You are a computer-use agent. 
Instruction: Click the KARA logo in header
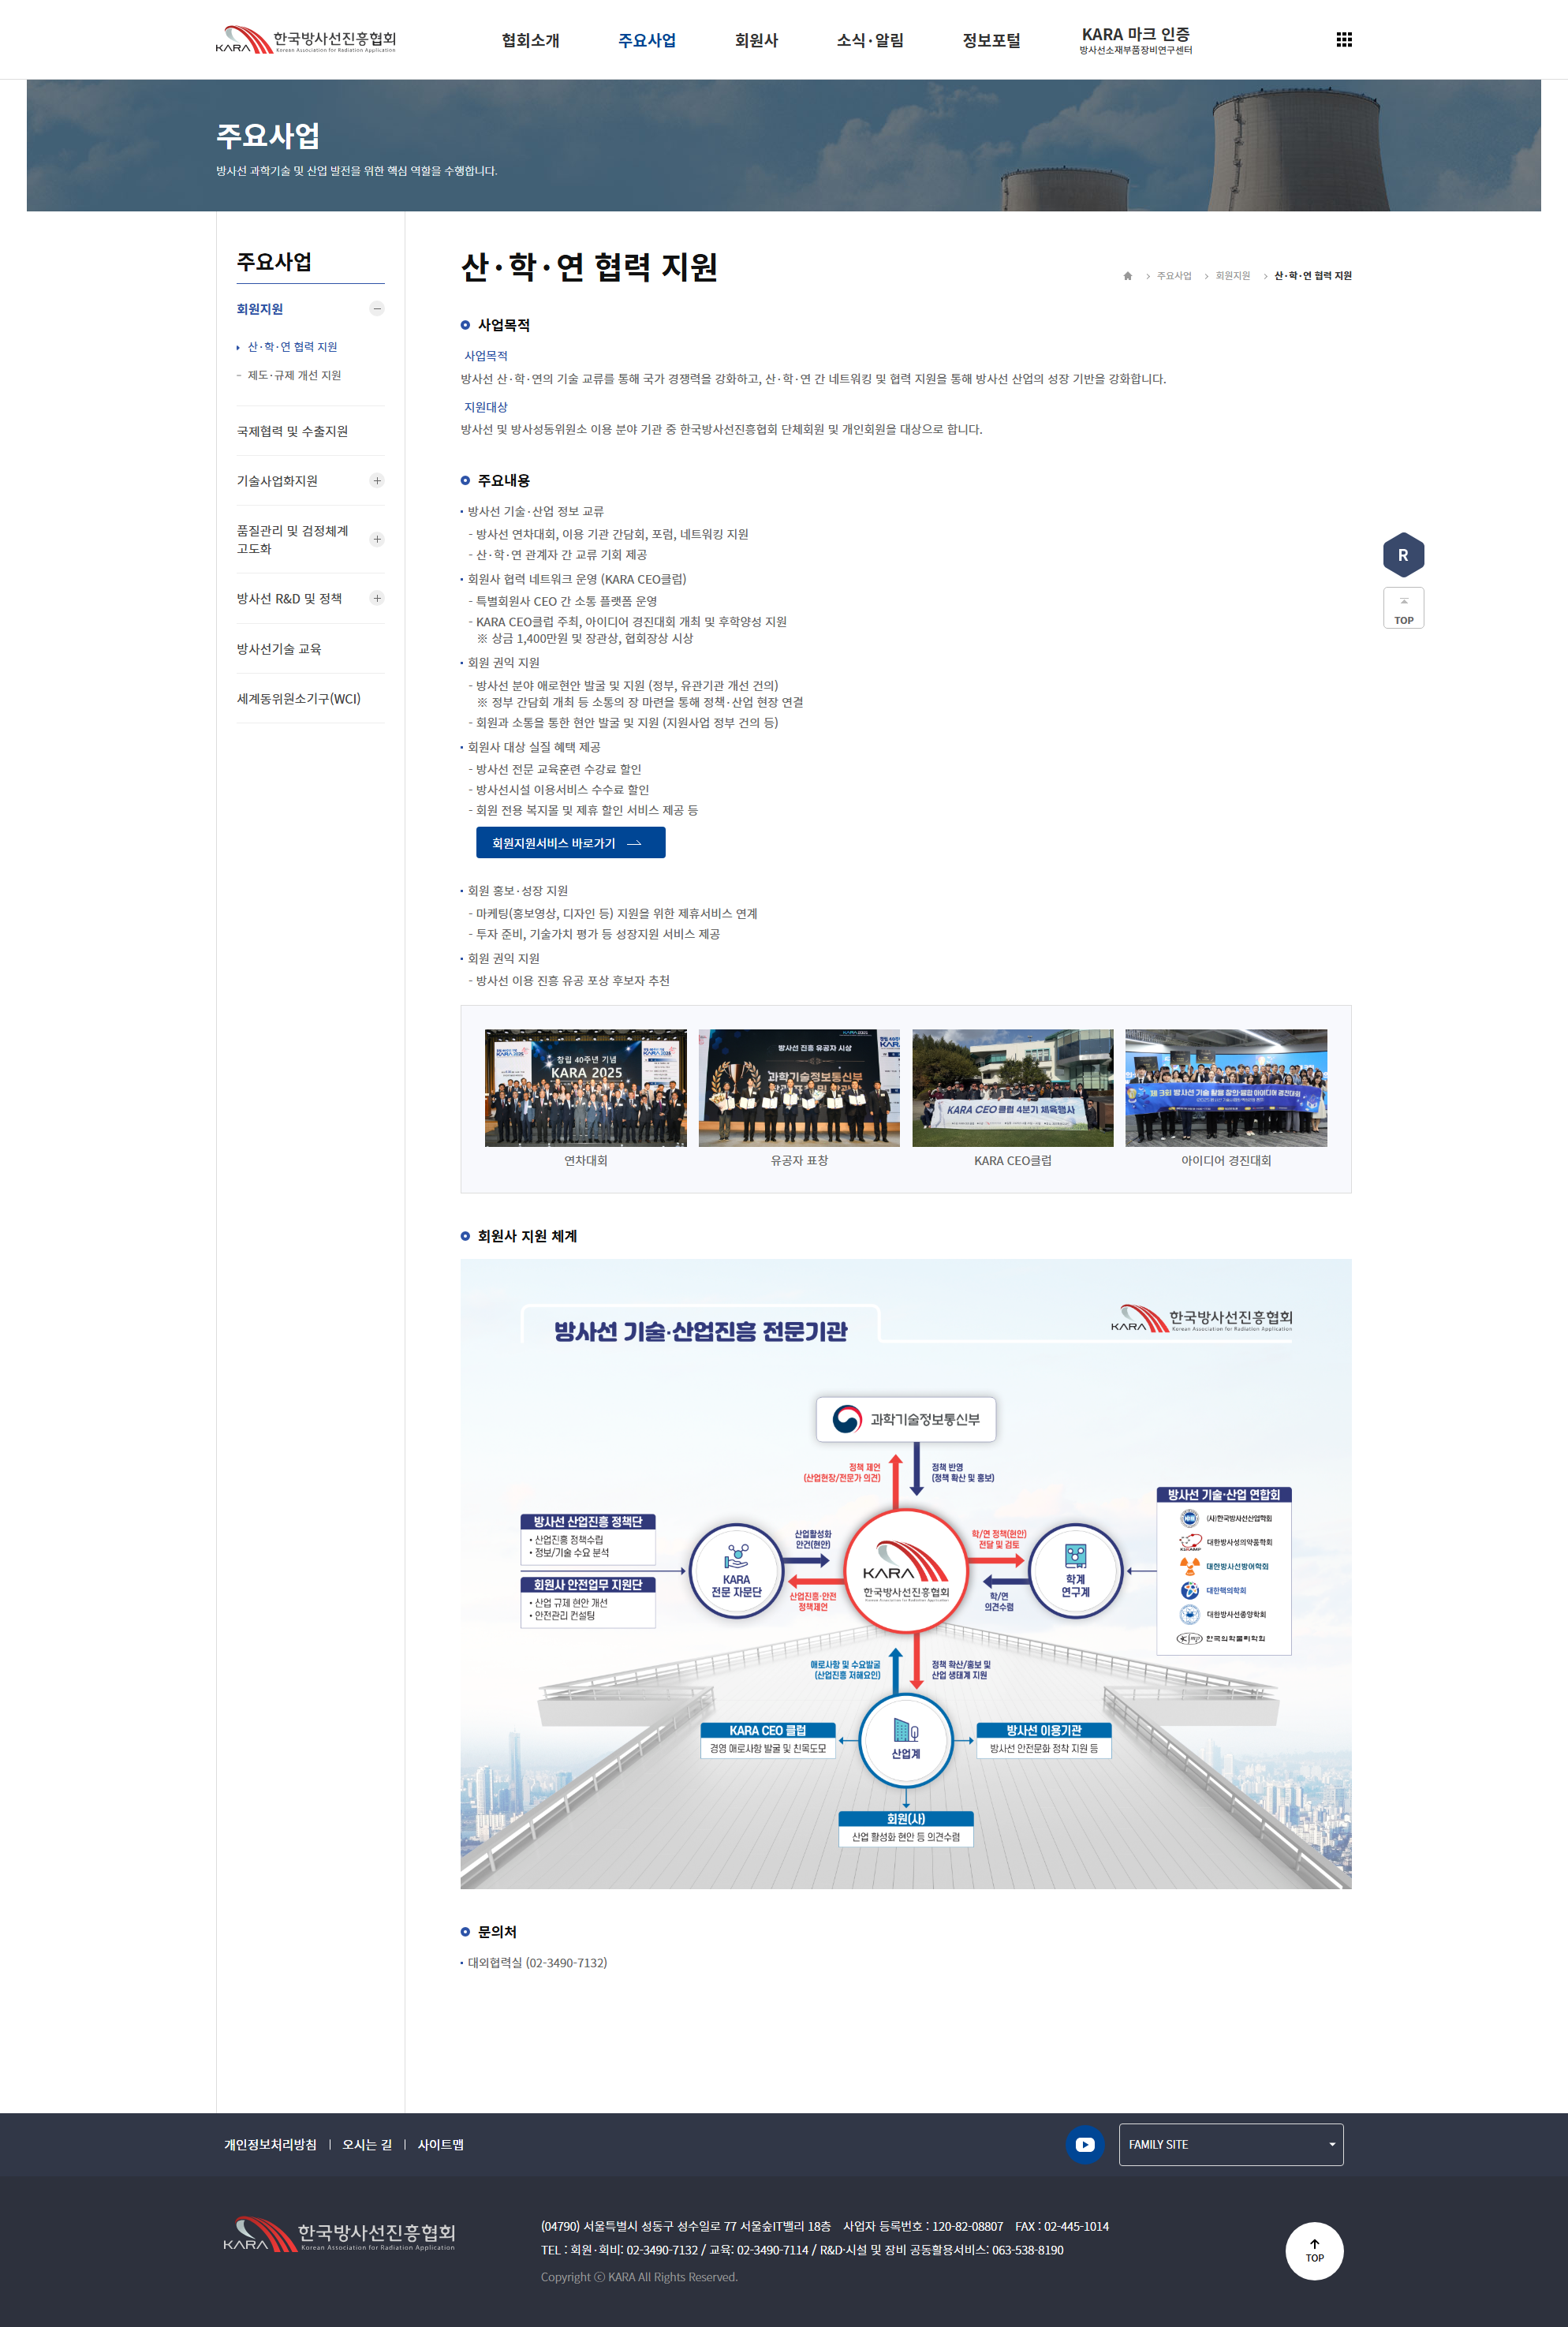click(306, 40)
